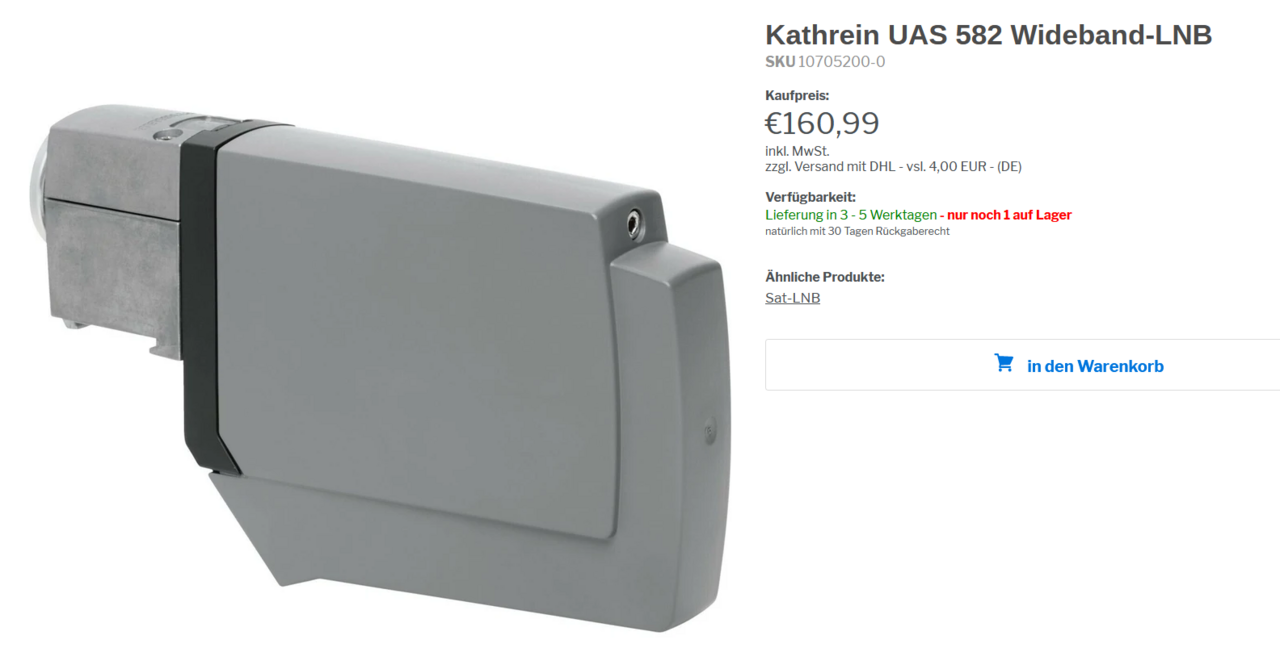Click the F-connector port on the LNB
Image resolution: width=1280 pixels, height=648 pixels.
point(634,224)
